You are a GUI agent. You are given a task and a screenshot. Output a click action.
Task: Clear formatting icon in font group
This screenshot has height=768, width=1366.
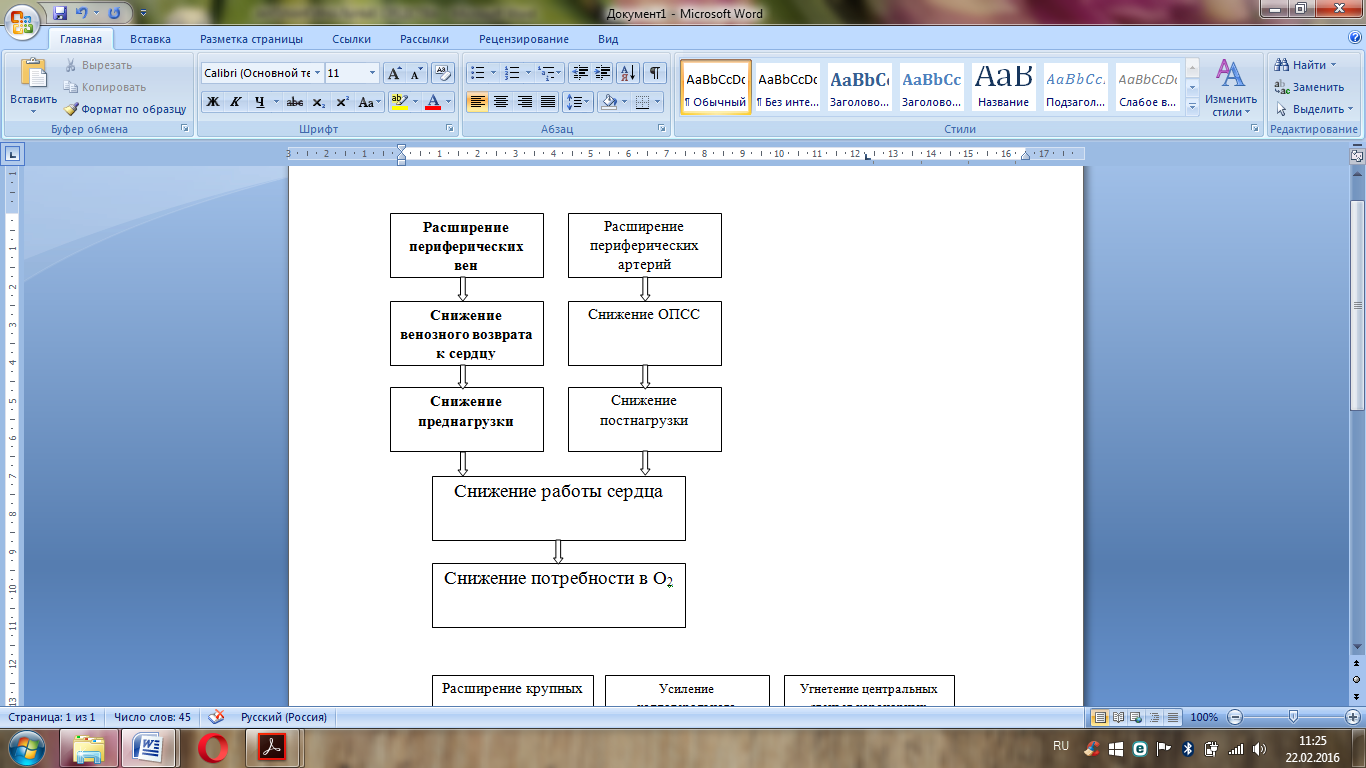443,73
